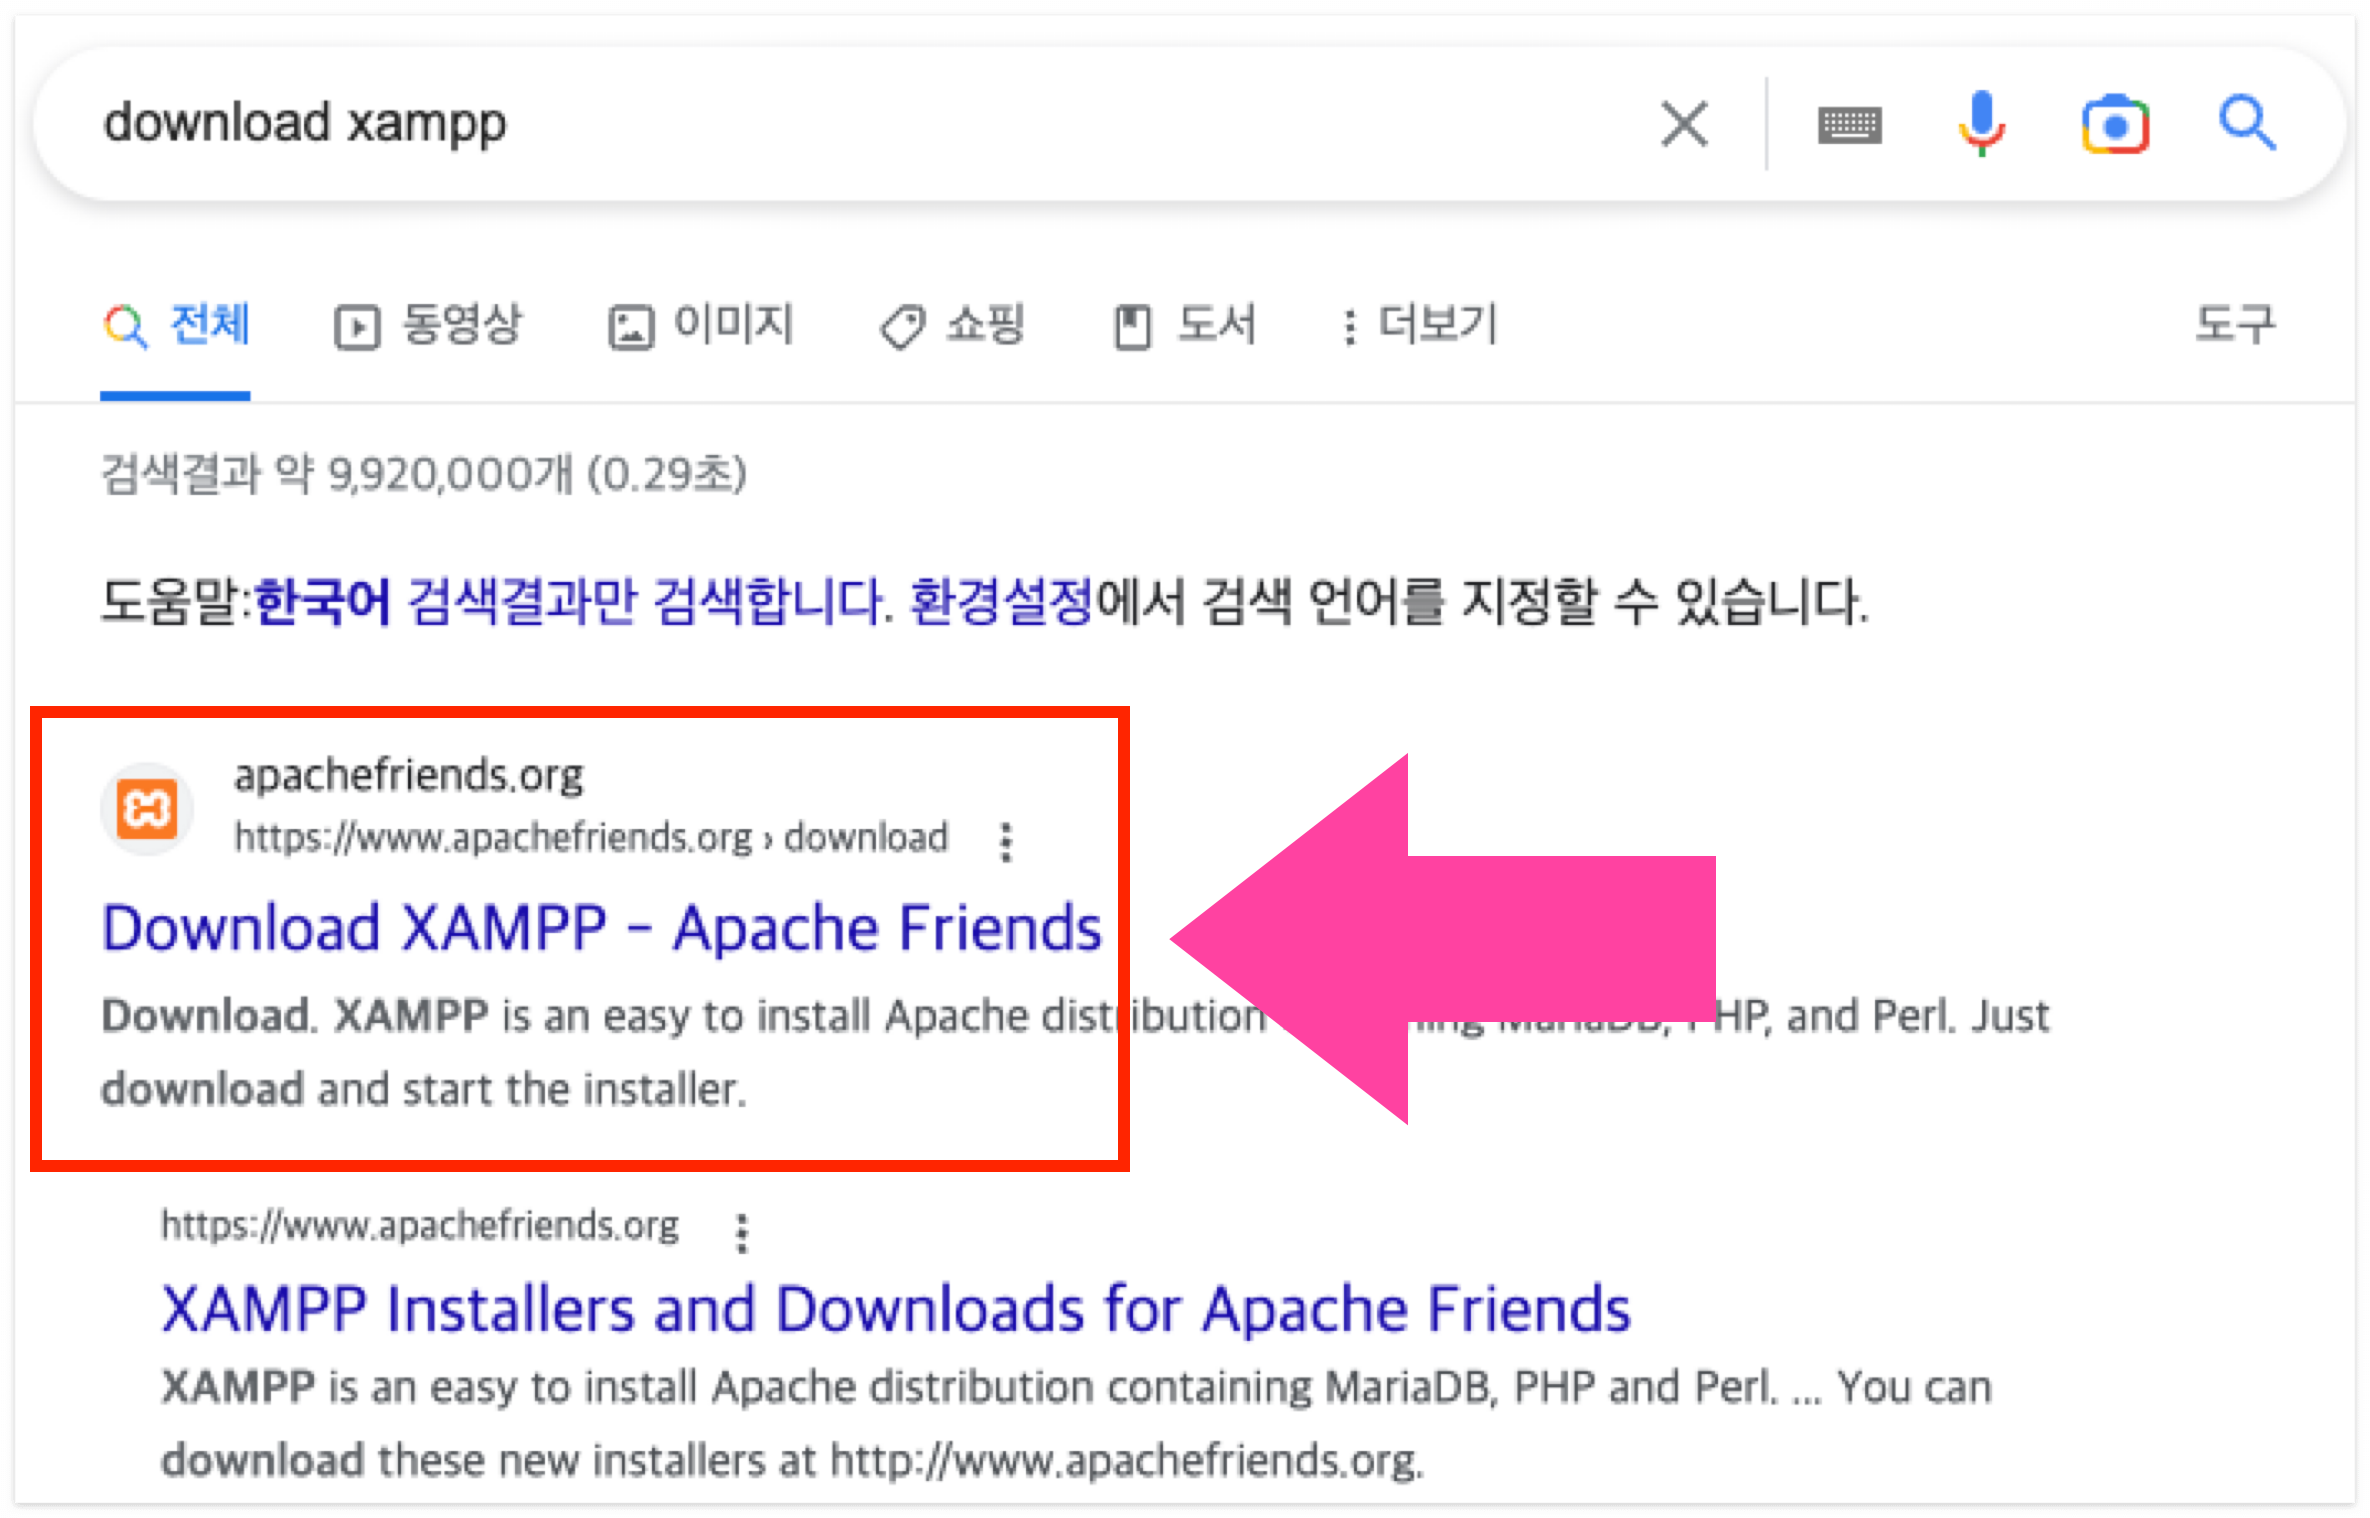Open Download XAMPP - Apache Friends link
Screen dimensions: 2370x1518
[x=601, y=927]
